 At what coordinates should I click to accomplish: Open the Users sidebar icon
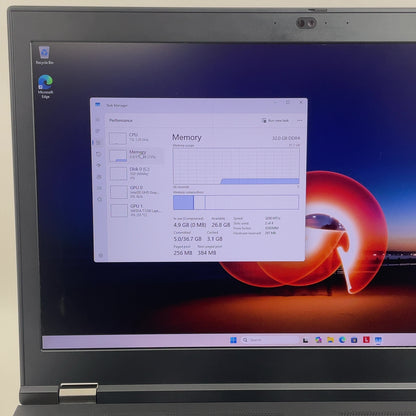pos(99,177)
